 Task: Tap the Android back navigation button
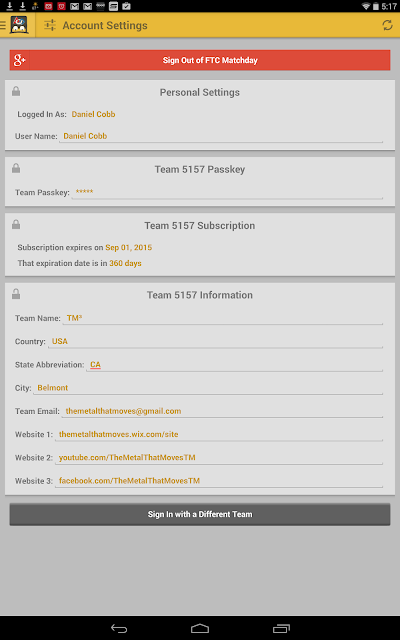[119, 629]
